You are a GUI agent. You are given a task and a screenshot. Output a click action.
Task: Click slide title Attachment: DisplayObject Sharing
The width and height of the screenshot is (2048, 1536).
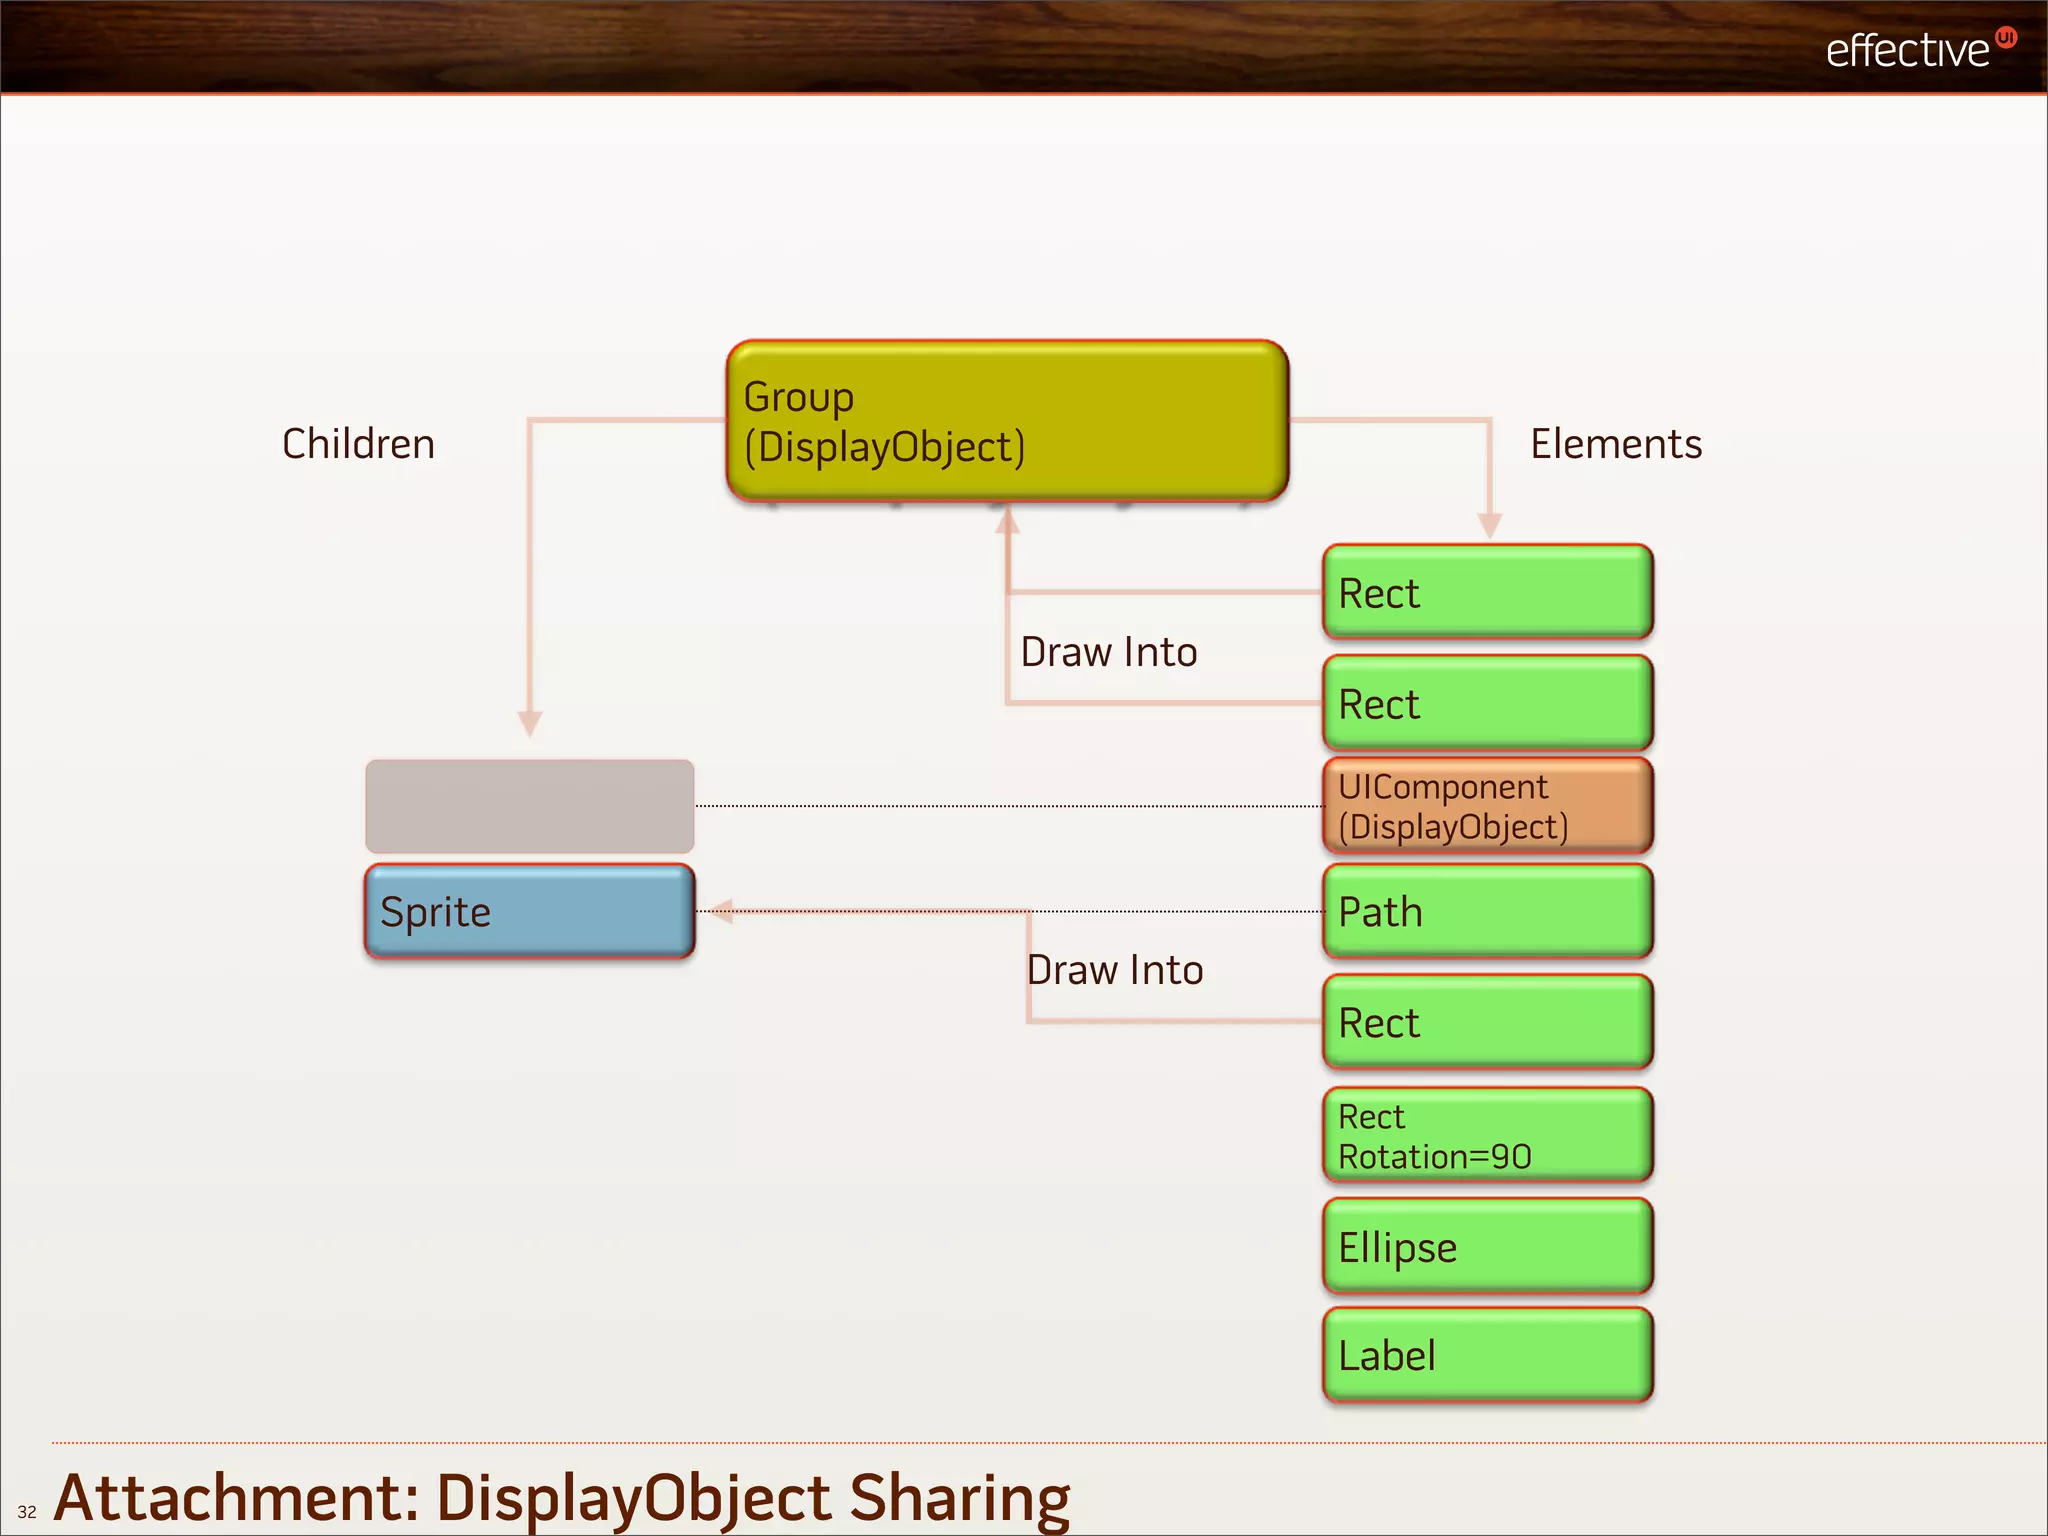pyautogui.click(x=561, y=1497)
